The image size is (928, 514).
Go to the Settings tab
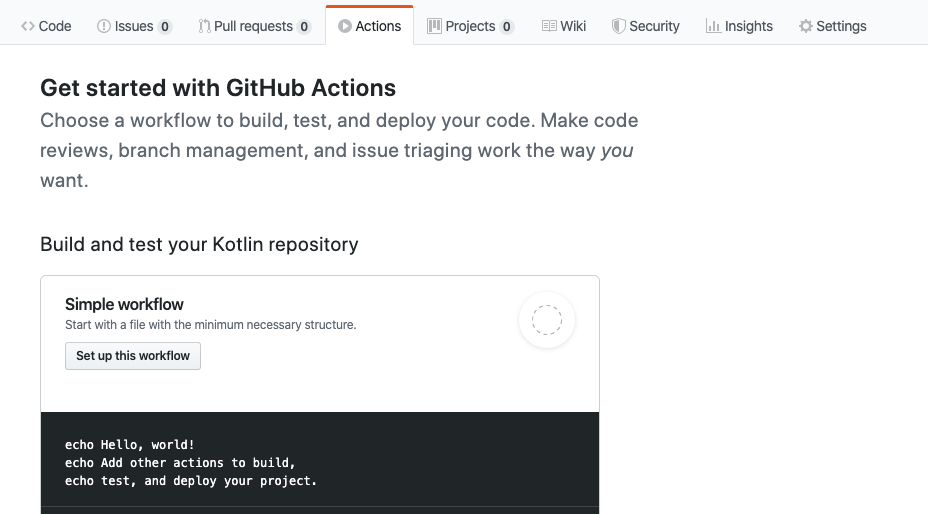pos(832,26)
